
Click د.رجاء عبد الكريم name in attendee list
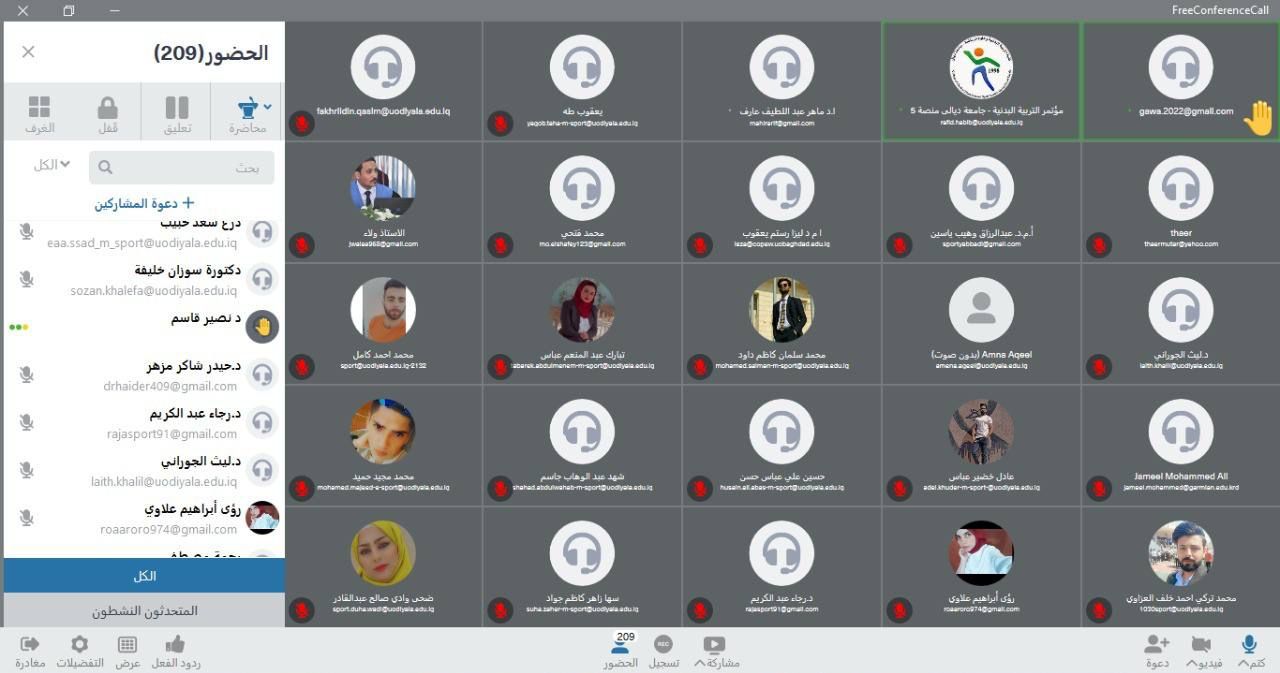[195, 414]
